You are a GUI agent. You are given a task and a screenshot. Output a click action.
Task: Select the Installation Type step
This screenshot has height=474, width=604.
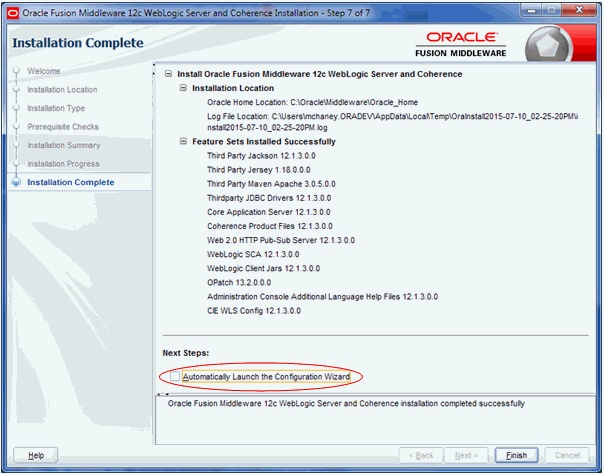tap(56, 108)
